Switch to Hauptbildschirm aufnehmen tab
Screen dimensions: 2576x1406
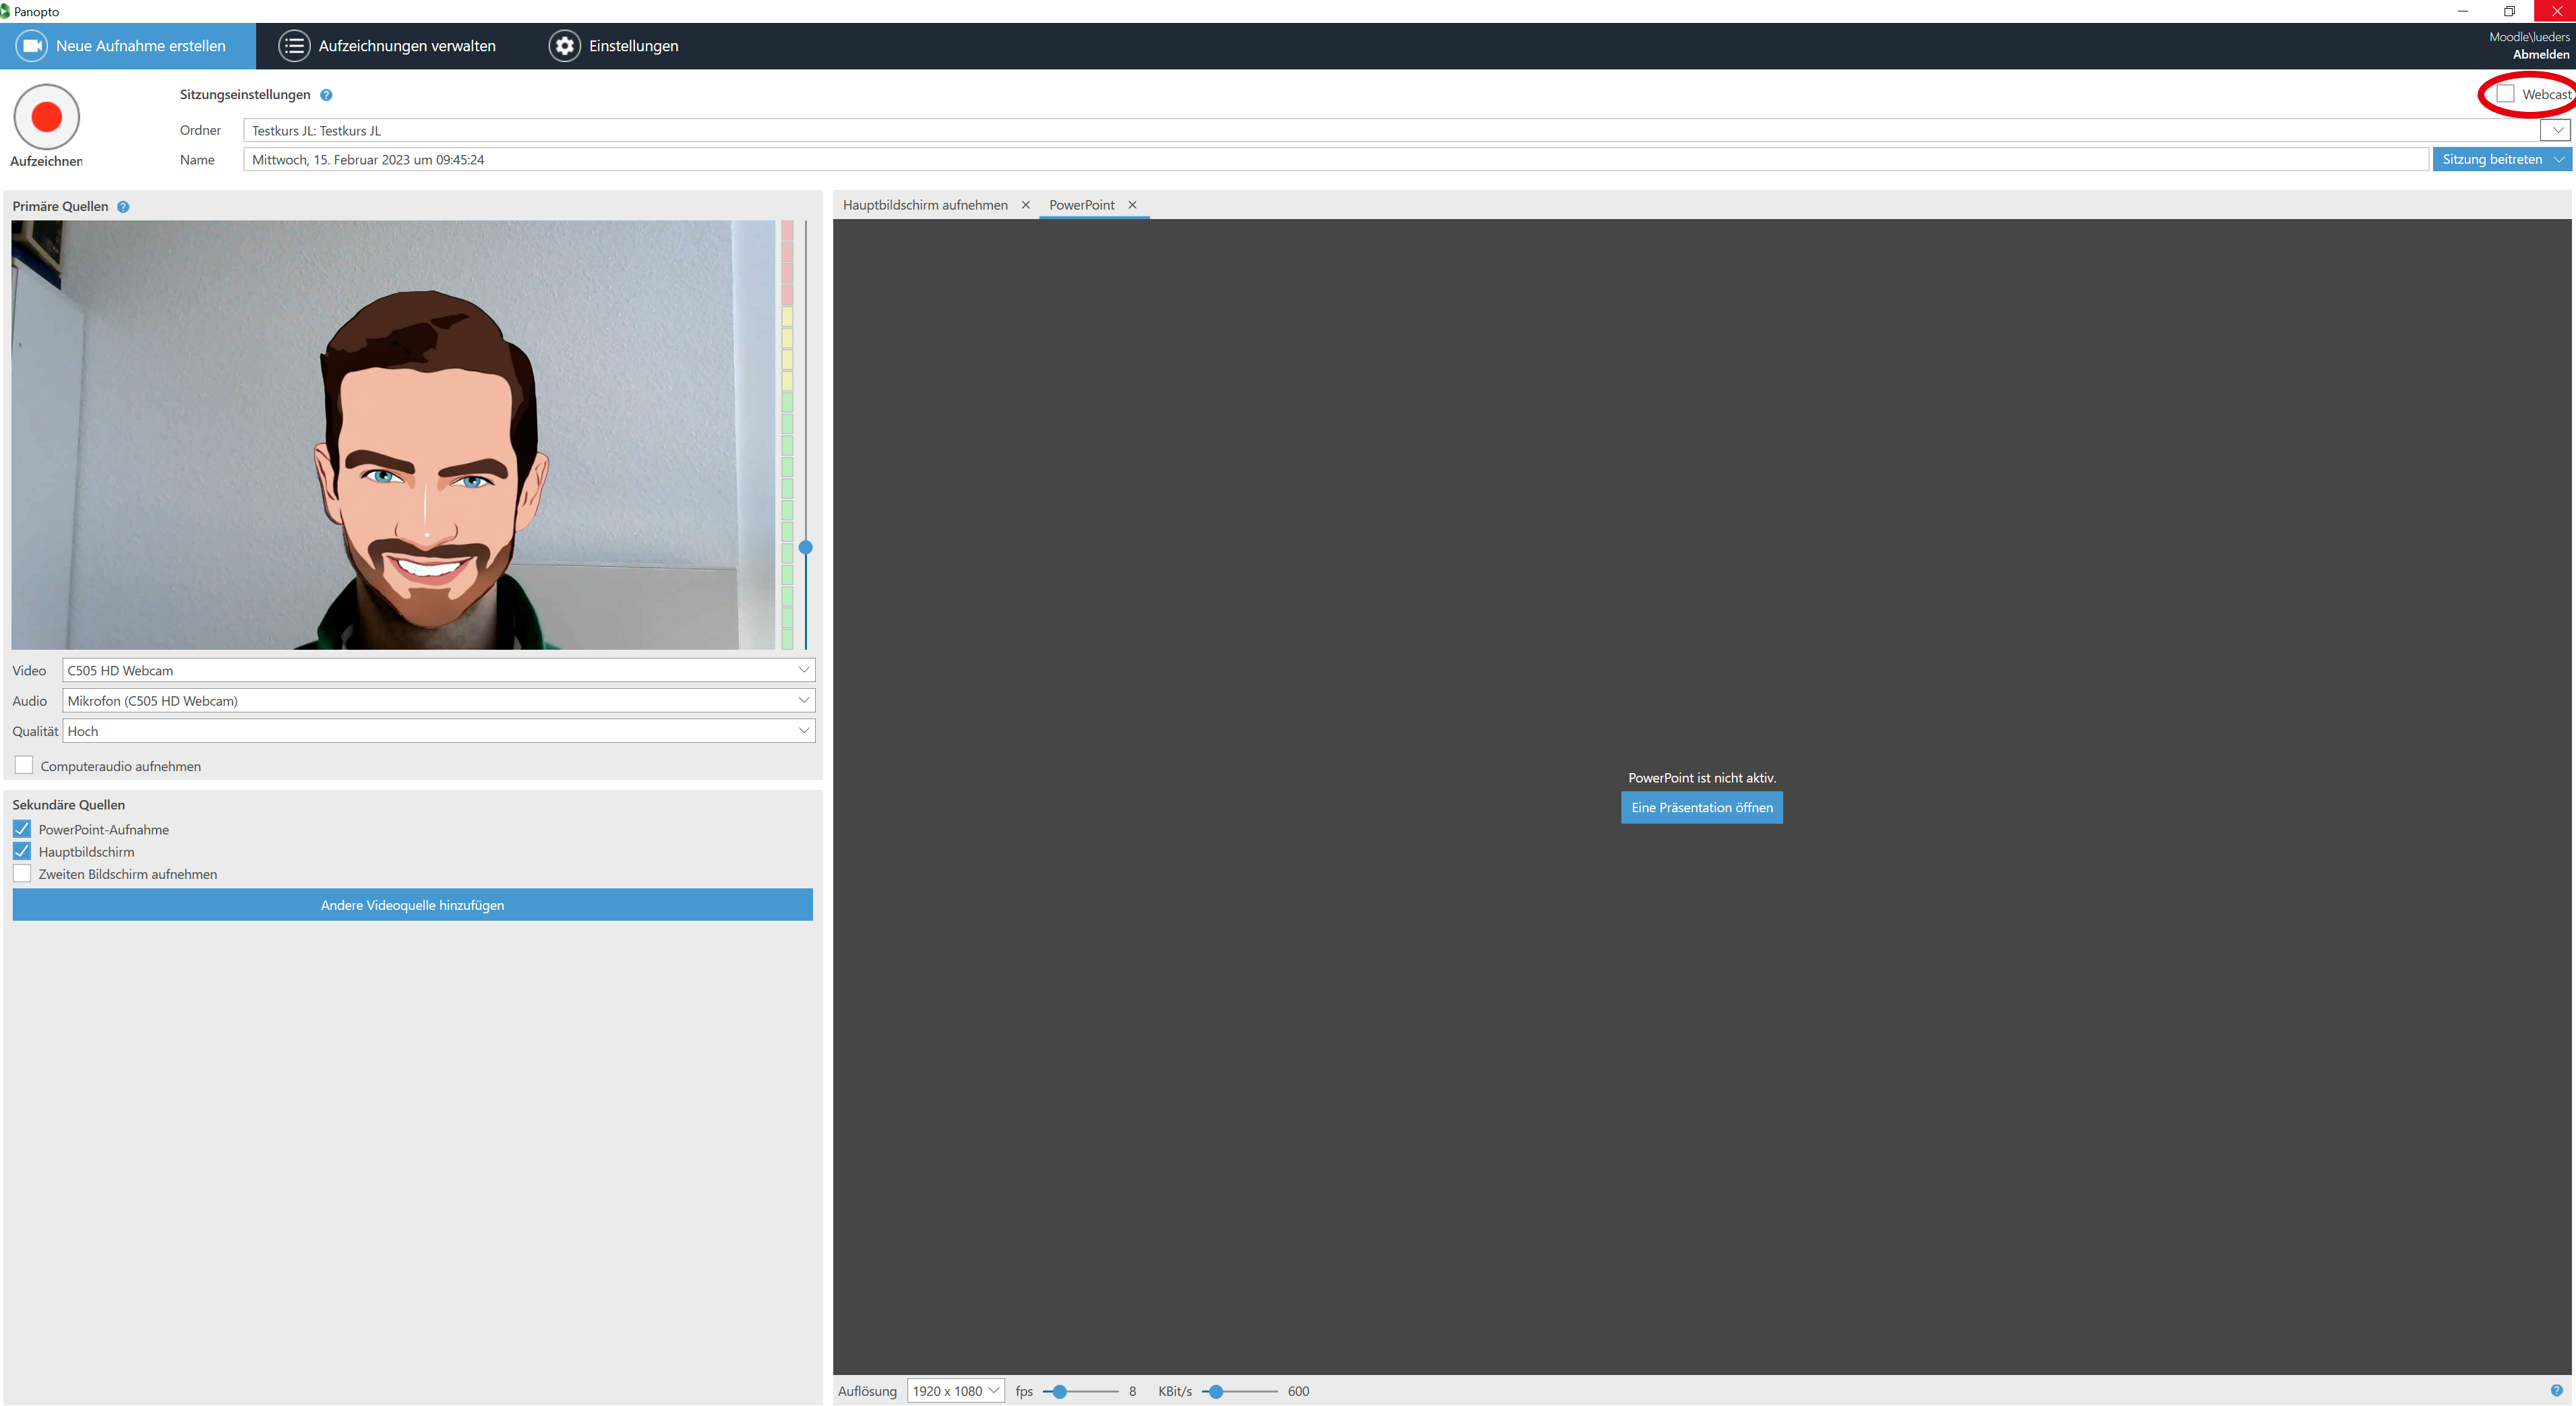point(925,205)
